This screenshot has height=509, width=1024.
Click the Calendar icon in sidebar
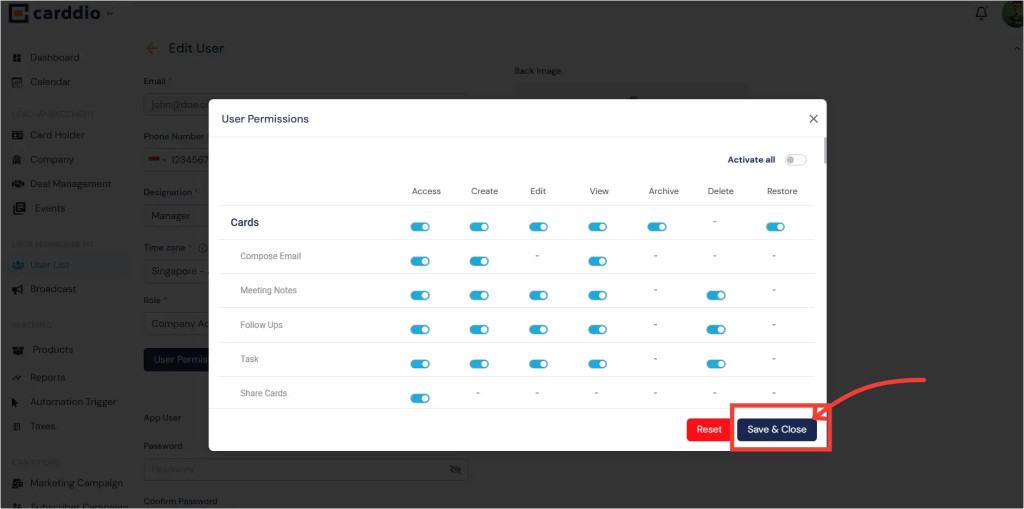tap(18, 82)
